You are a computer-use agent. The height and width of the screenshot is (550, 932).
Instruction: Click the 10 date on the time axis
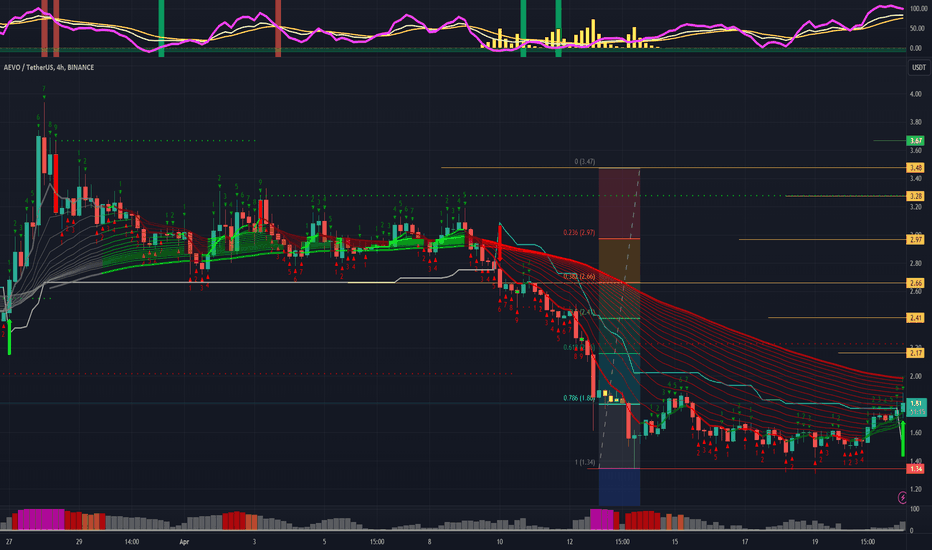(499, 542)
